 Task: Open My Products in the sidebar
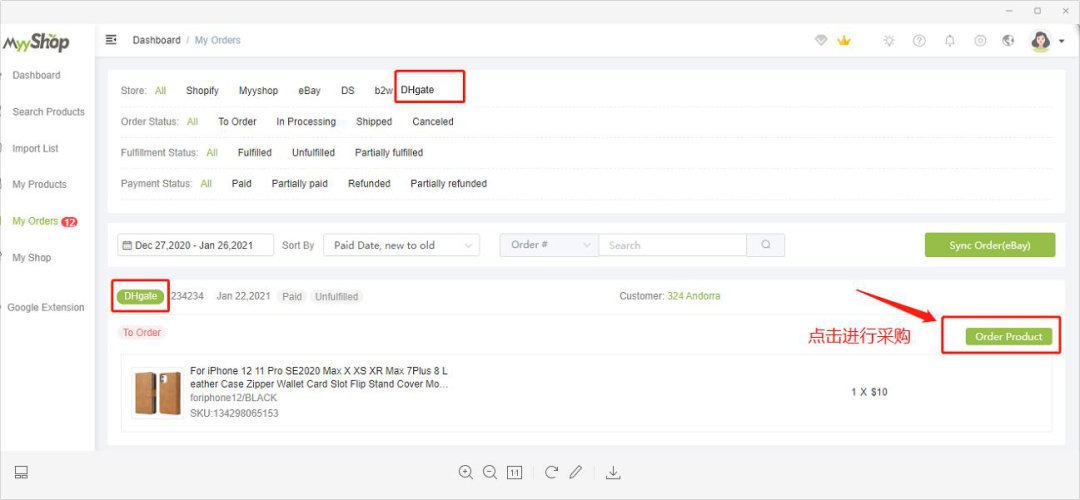(39, 185)
